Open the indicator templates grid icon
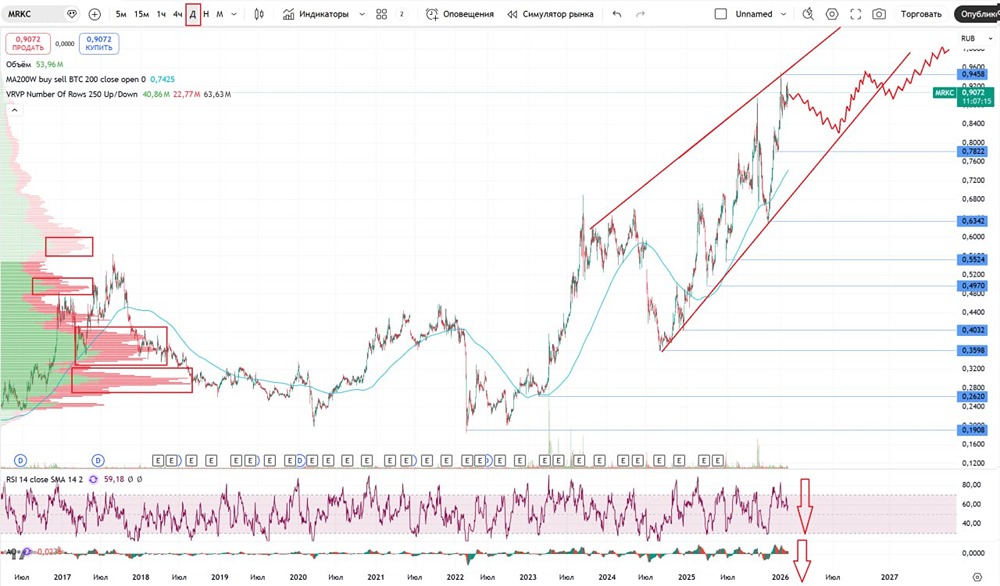This screenshot has width=1000, height=586. 381,14
